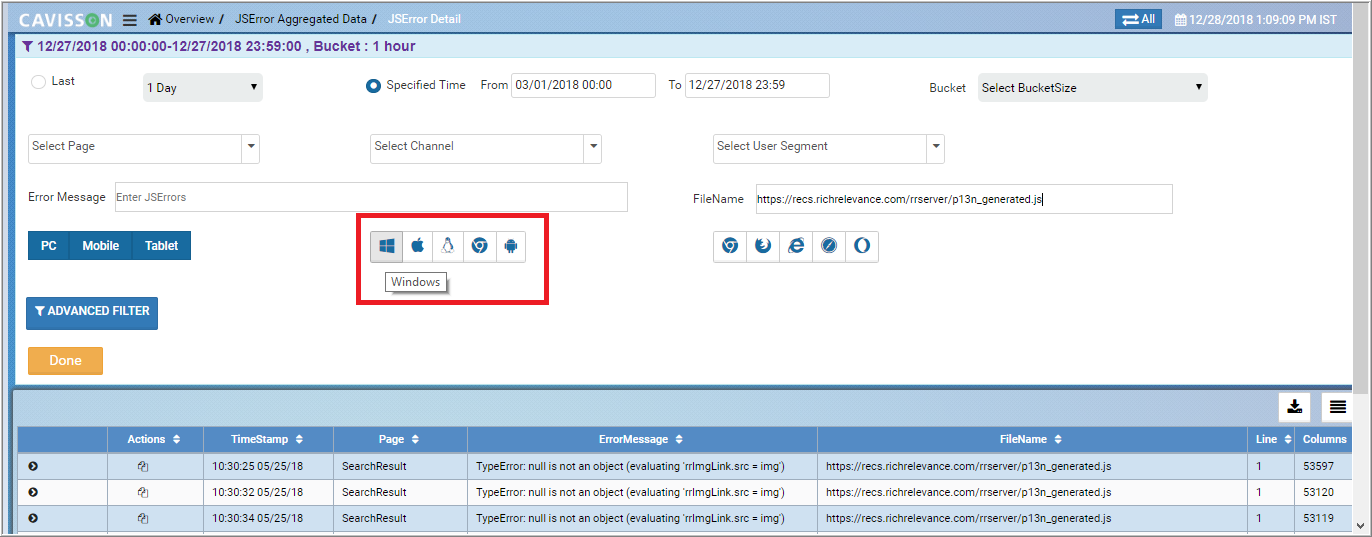Select the Apple macOS filter icon
Image resolution: width=1372 pixels, height=537 pixels.
tap(418, 246)
